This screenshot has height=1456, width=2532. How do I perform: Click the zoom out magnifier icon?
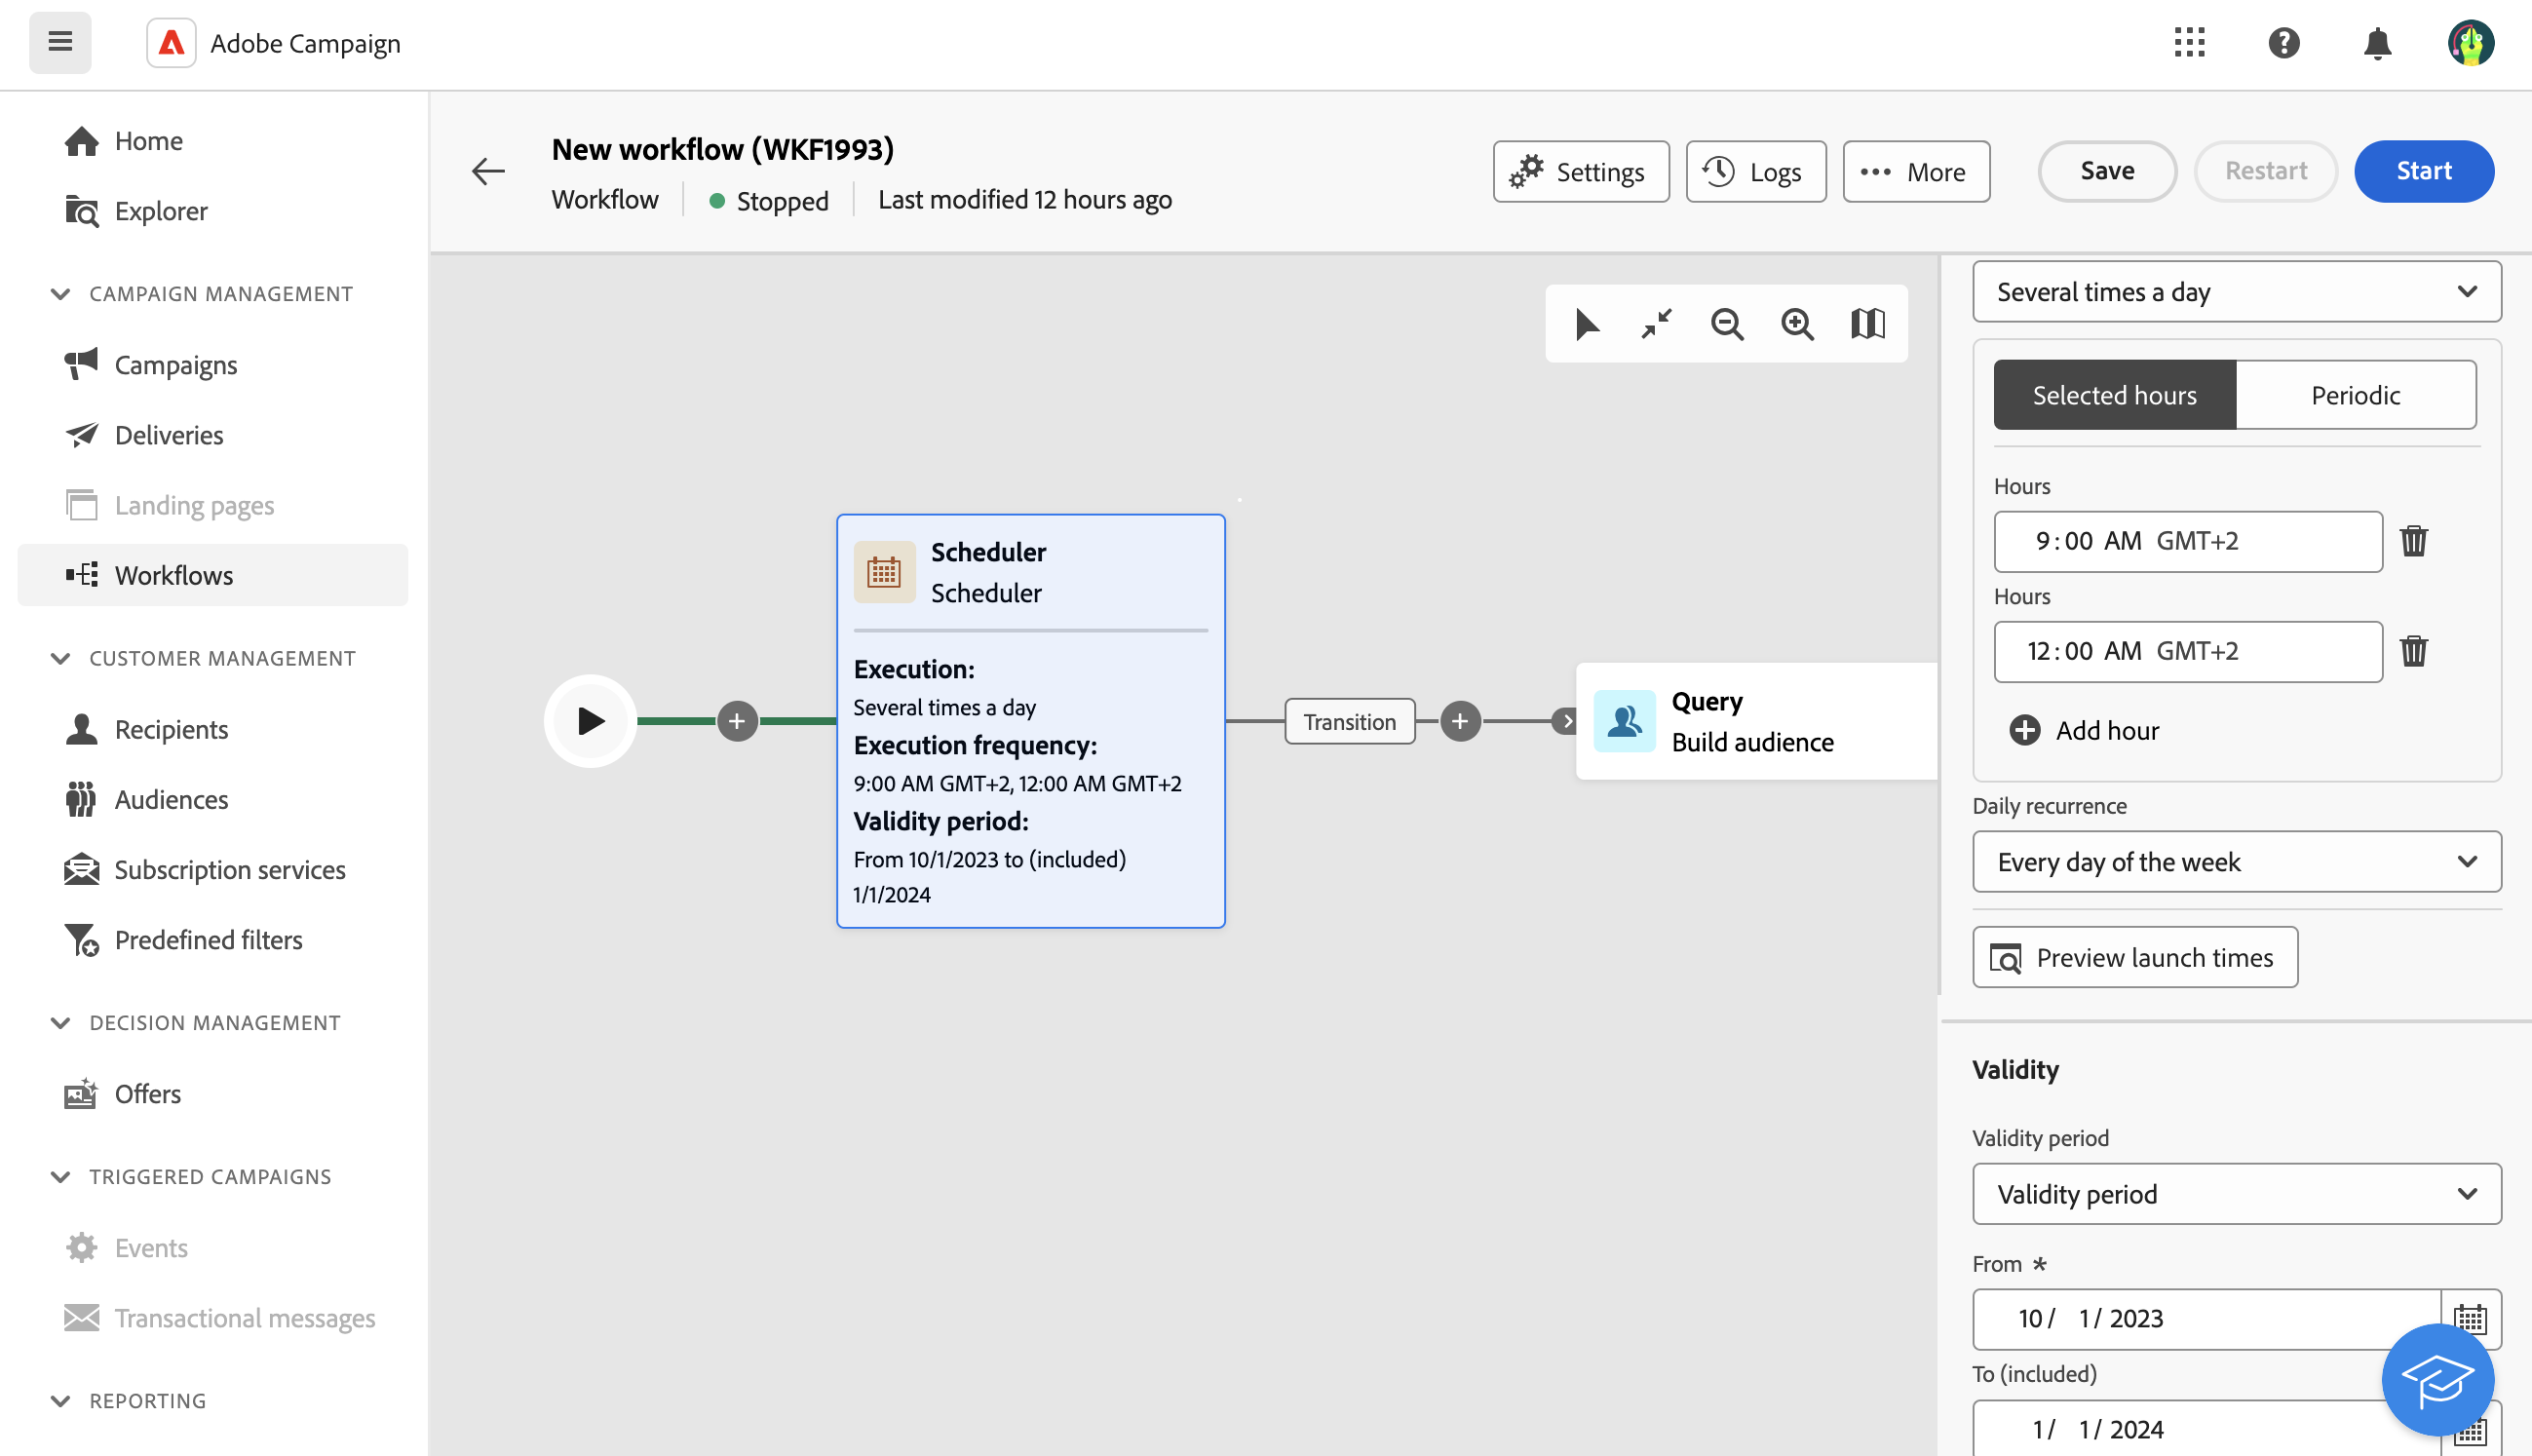click(1727, 324)
